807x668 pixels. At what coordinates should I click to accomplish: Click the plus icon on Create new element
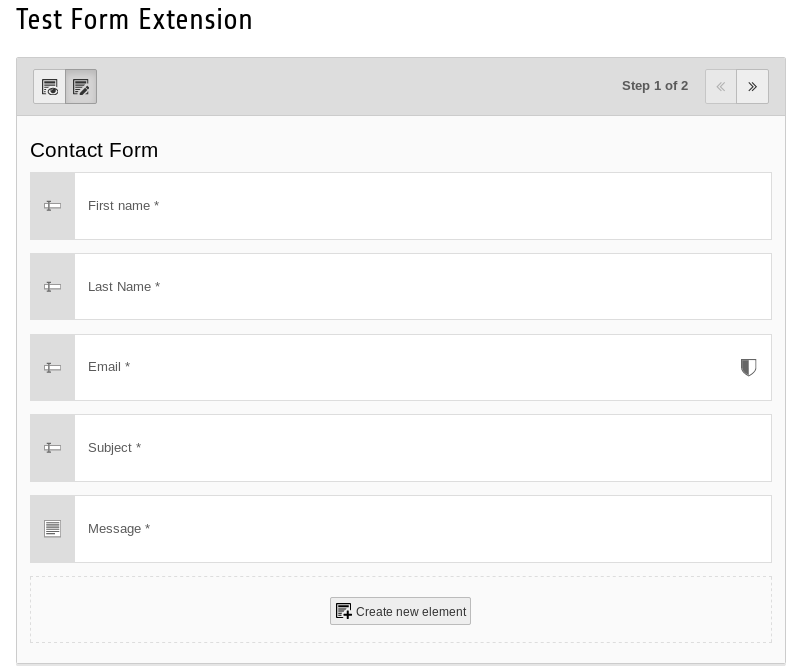[x=344, y=611]
